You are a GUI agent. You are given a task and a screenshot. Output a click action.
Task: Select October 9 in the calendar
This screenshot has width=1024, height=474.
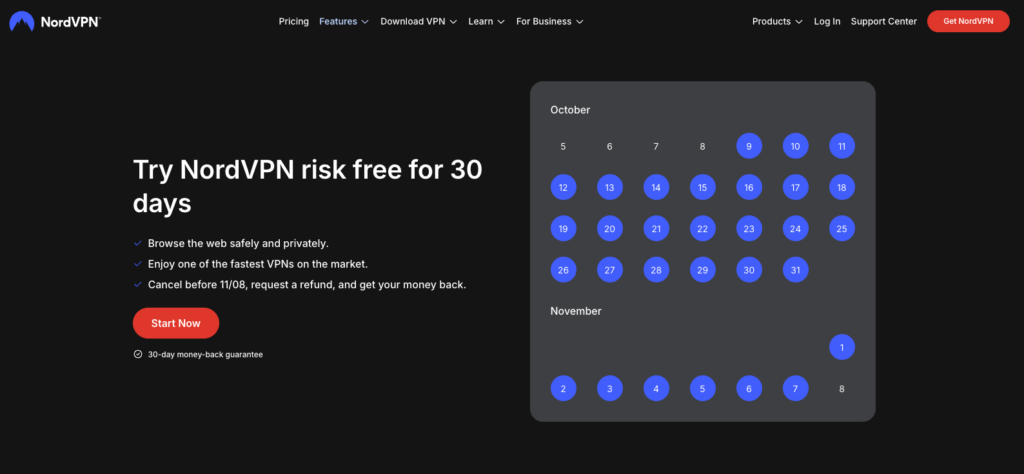pos(749,146)
